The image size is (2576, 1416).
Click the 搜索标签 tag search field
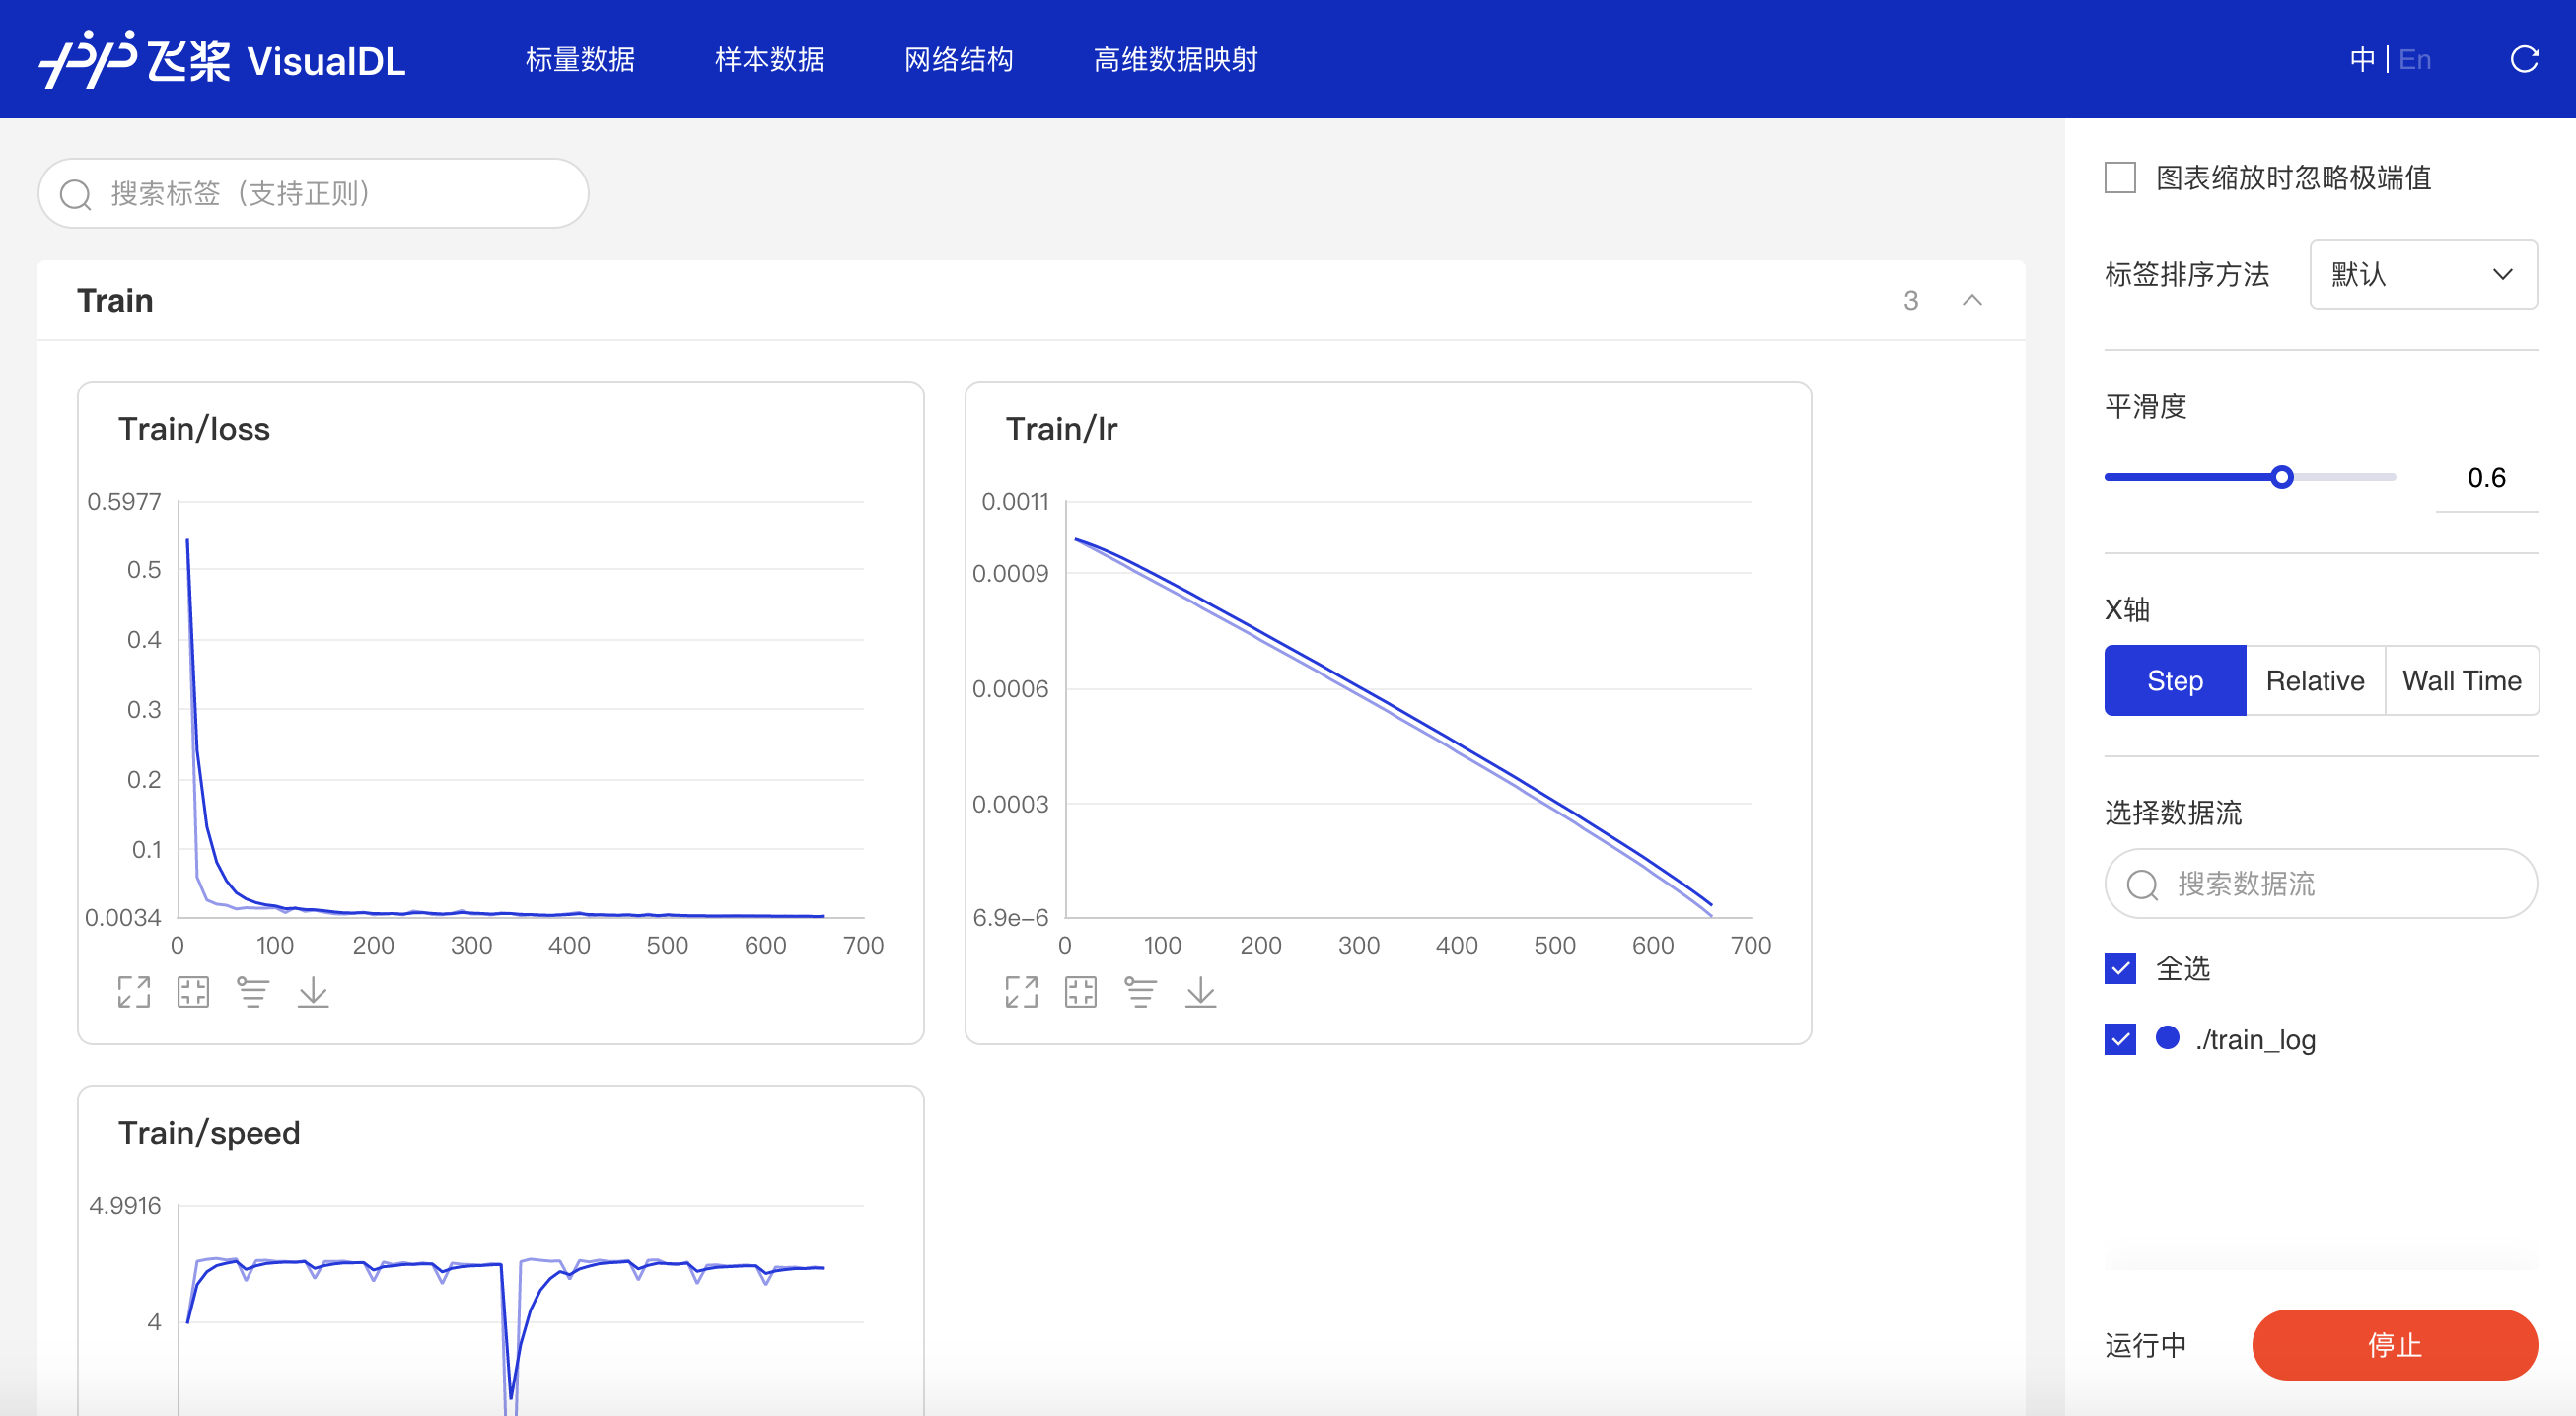point(313,194)
